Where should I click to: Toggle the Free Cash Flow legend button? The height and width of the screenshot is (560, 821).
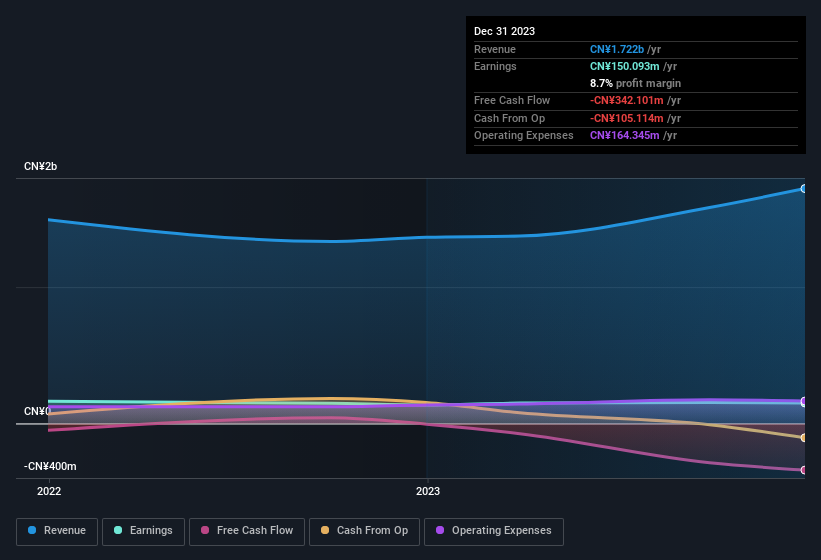247,532
